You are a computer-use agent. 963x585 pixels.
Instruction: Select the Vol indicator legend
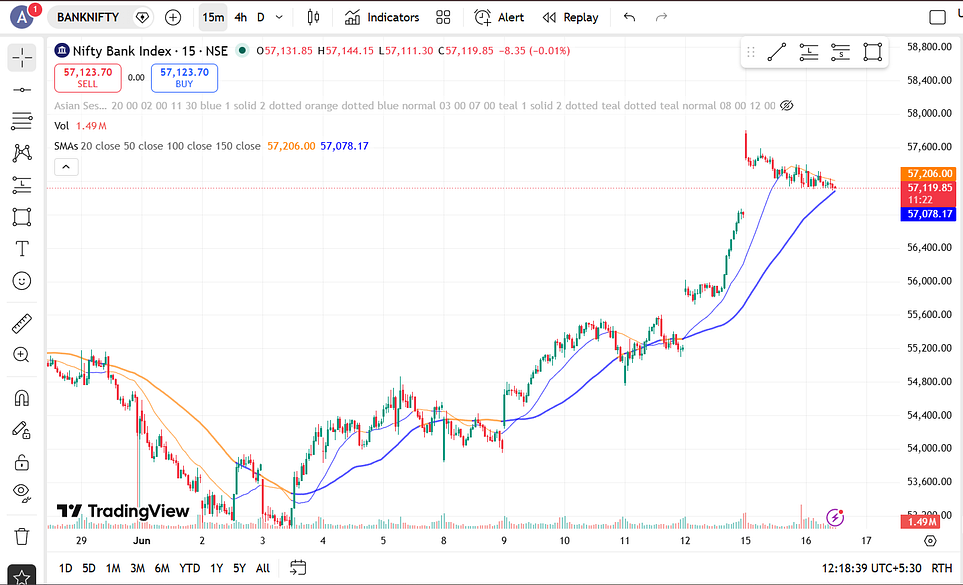[61, 126]
